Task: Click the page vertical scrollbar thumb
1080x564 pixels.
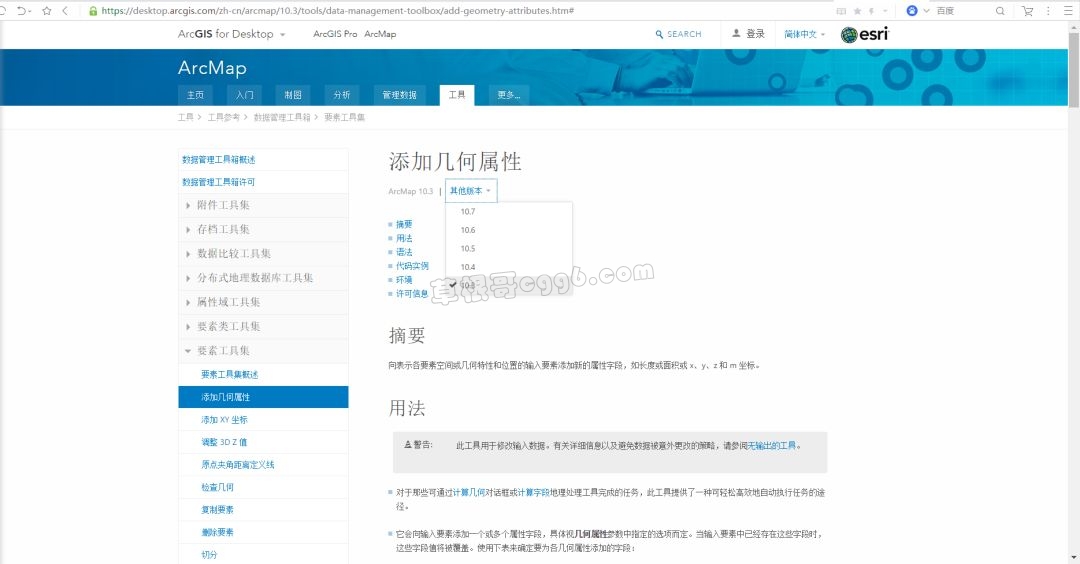Action: tap(1074, 69)
